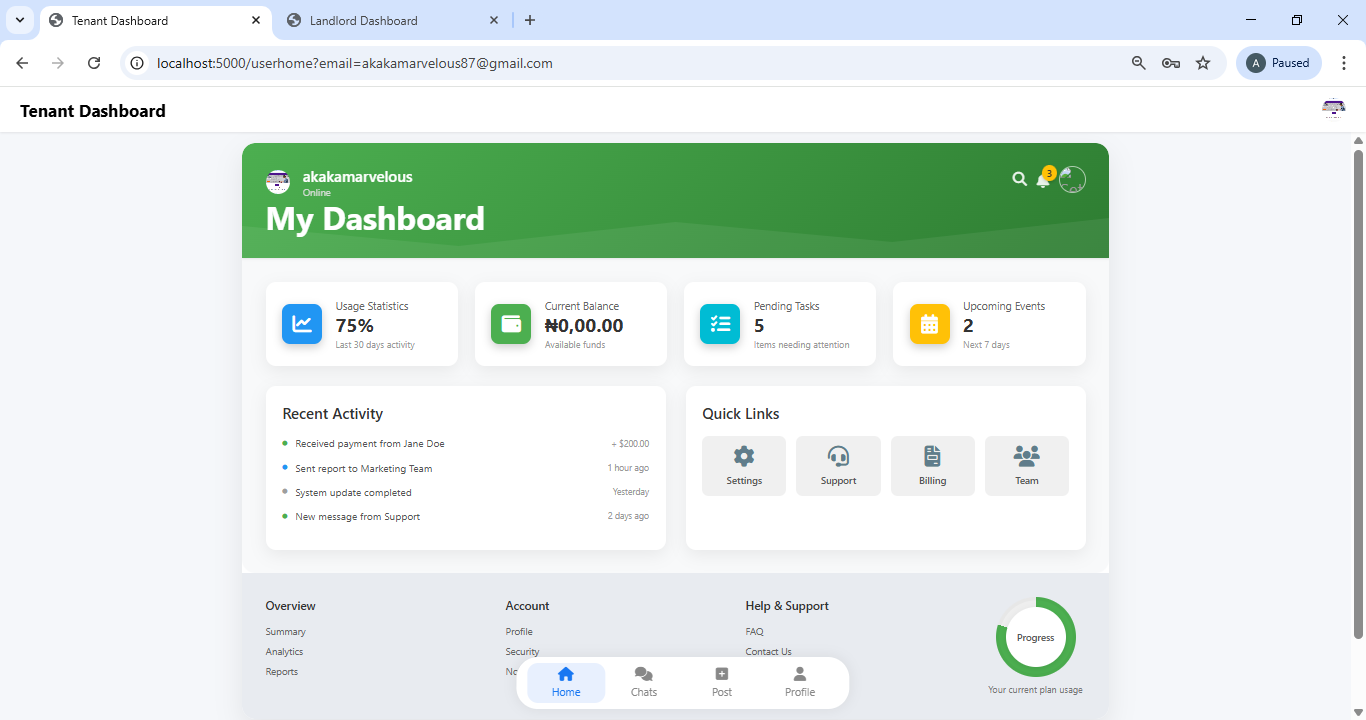
Task: Open the Team quick link icon
Action: point(1026,455)
